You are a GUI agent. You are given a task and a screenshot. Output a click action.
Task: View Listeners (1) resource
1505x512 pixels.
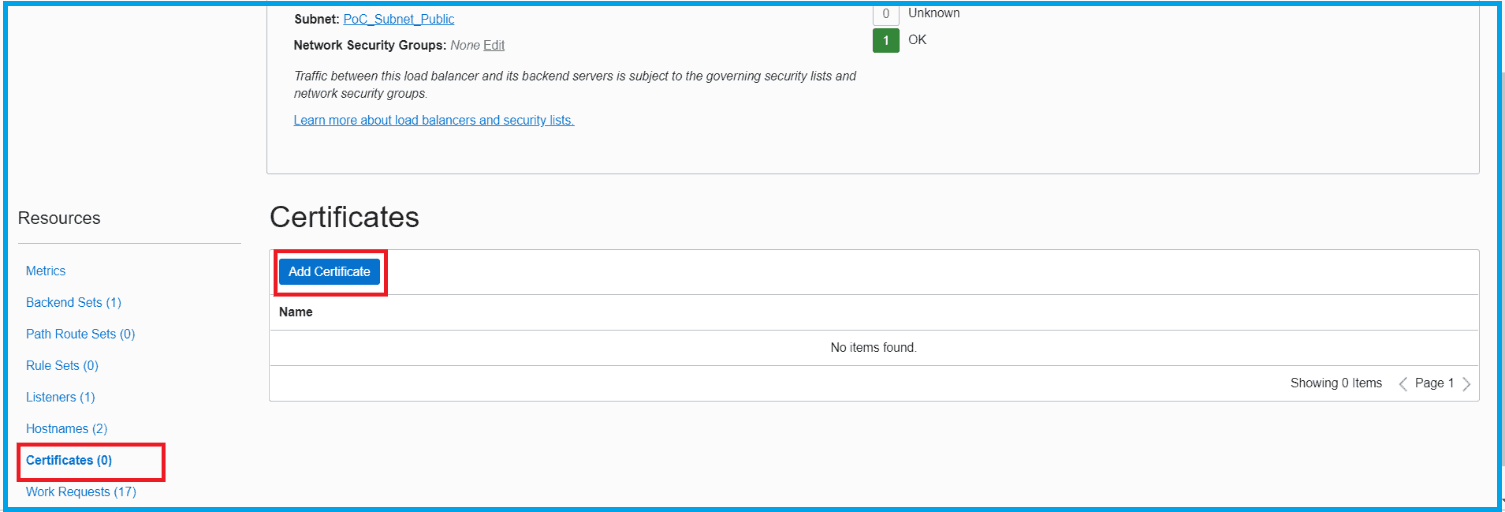click(60, 397)
